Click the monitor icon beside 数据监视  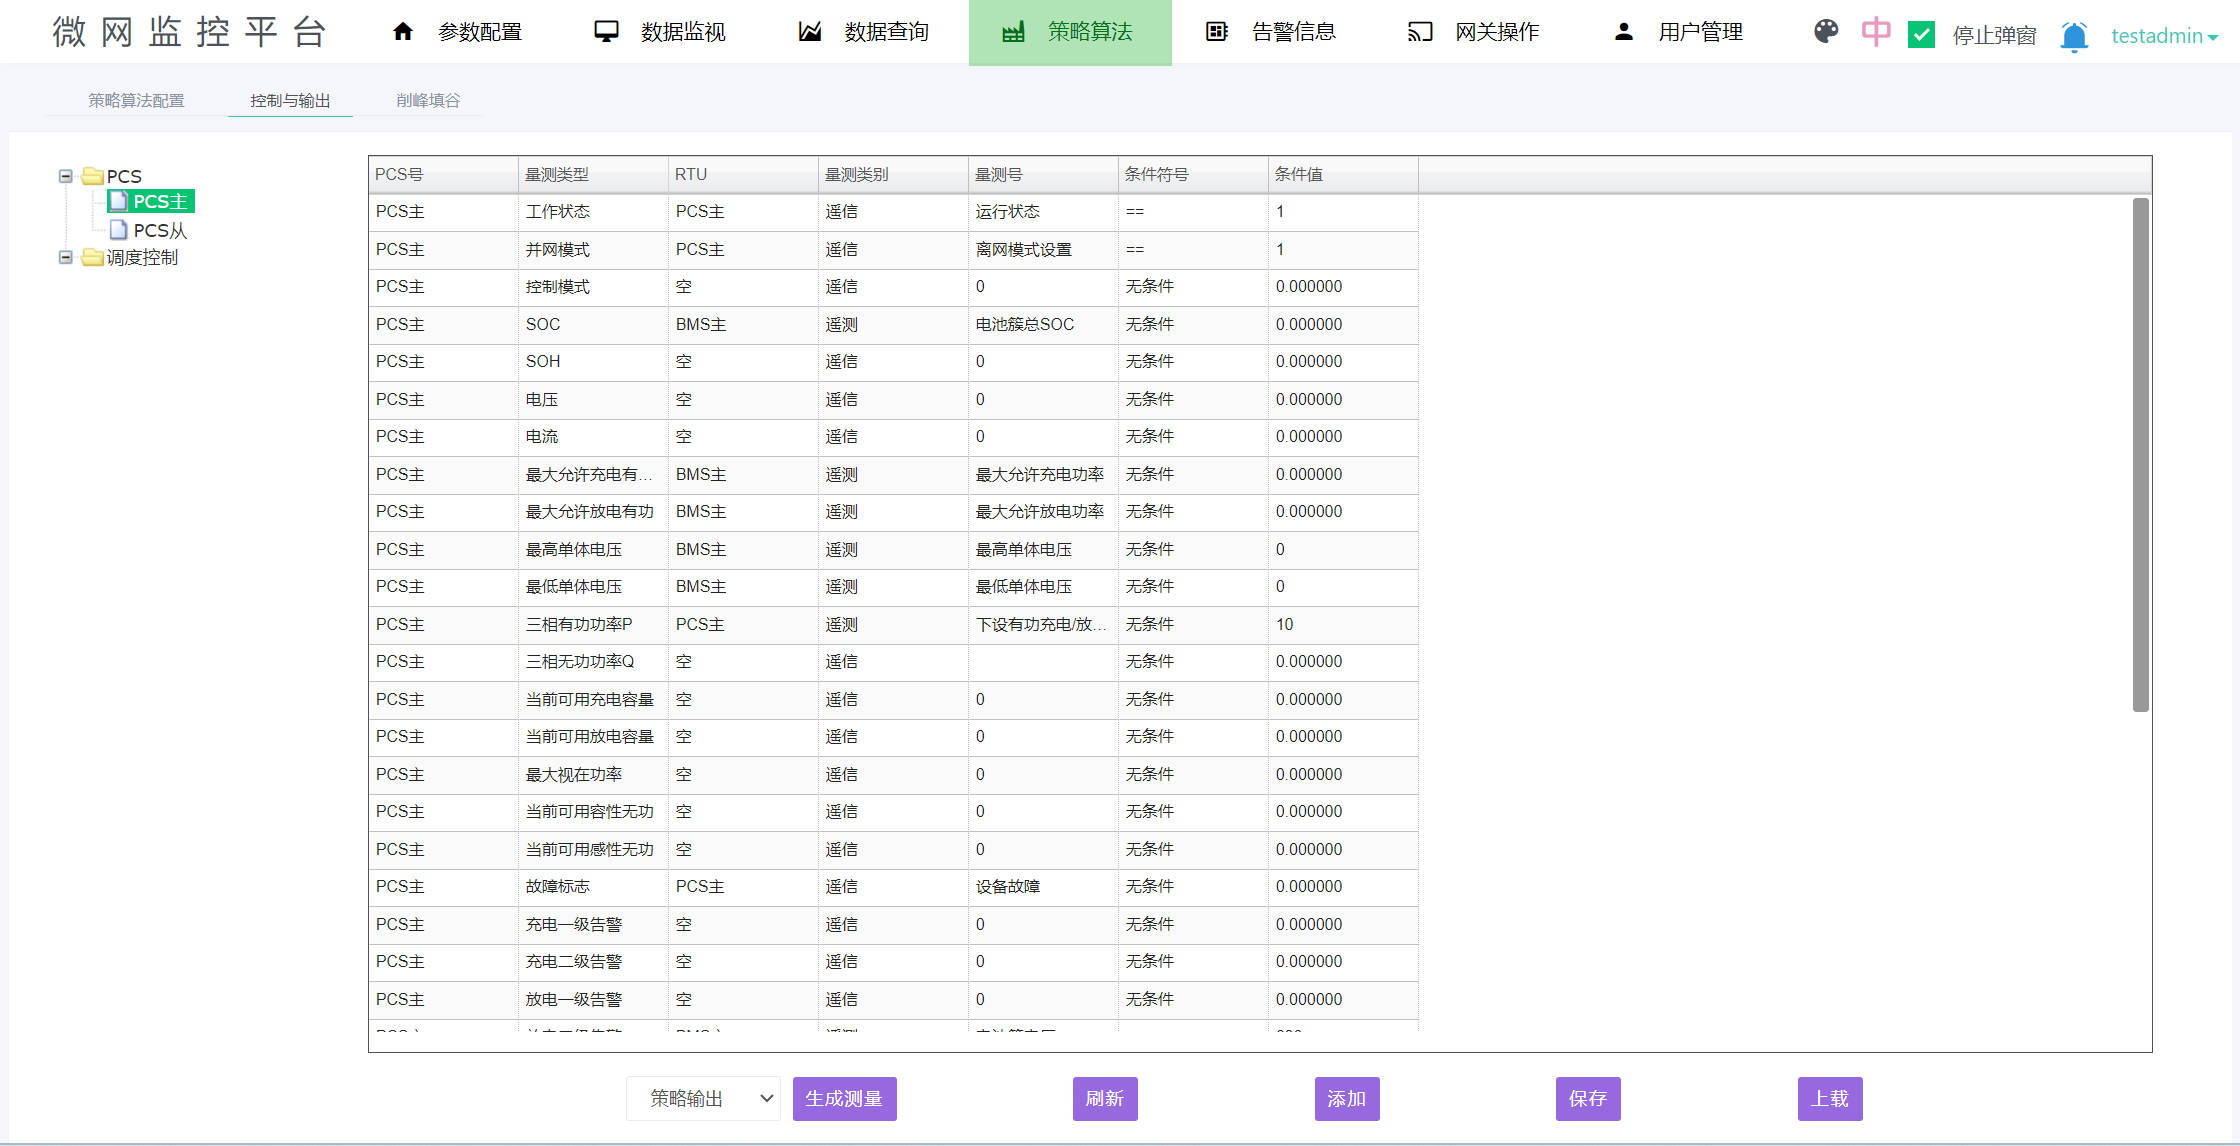(606, 32)
